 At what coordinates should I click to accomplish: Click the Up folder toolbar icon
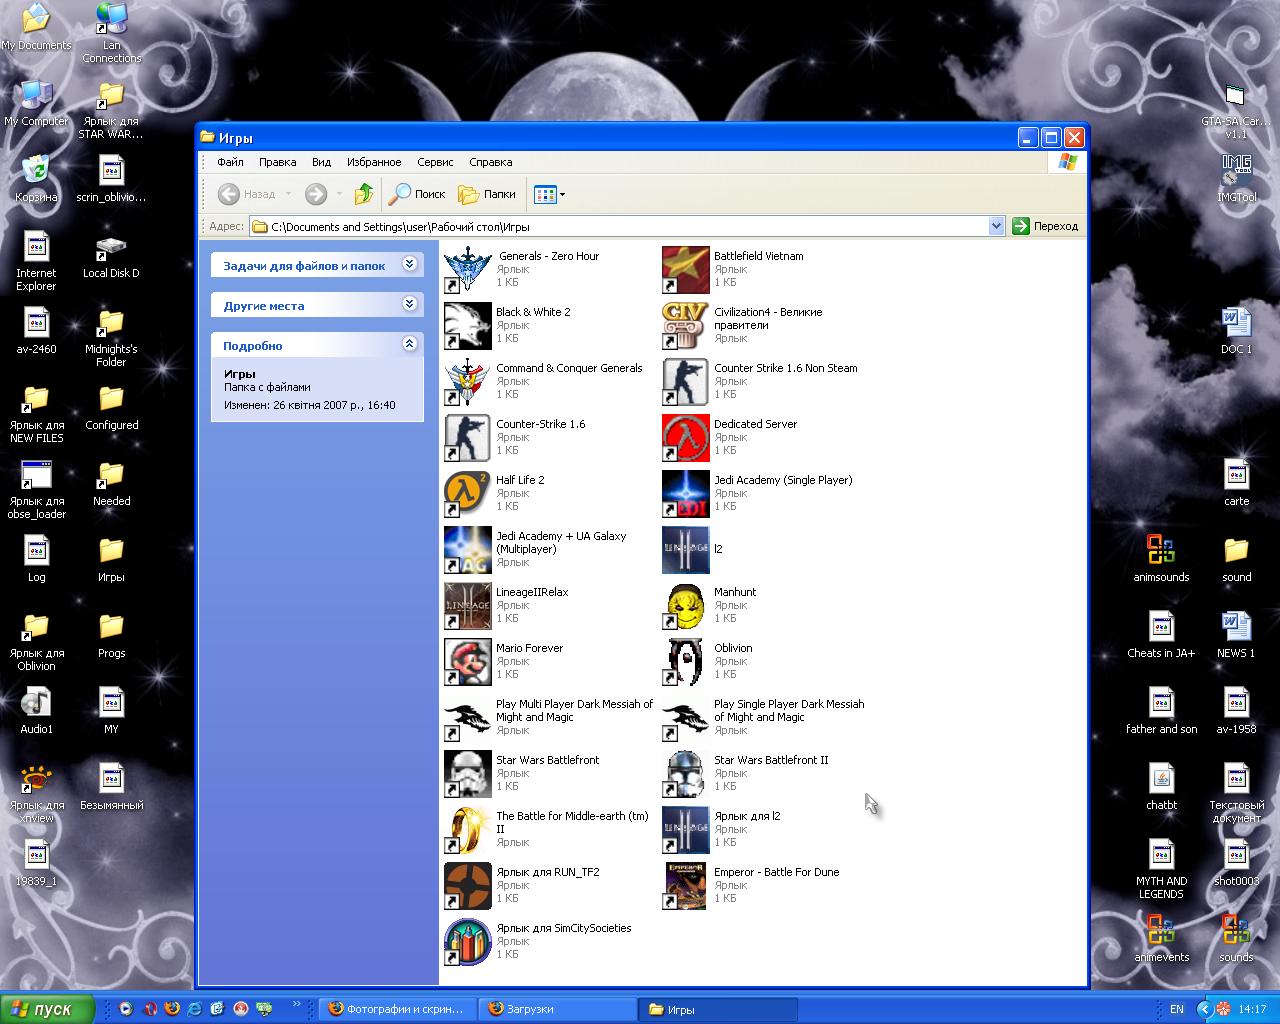tap(364, 194)
